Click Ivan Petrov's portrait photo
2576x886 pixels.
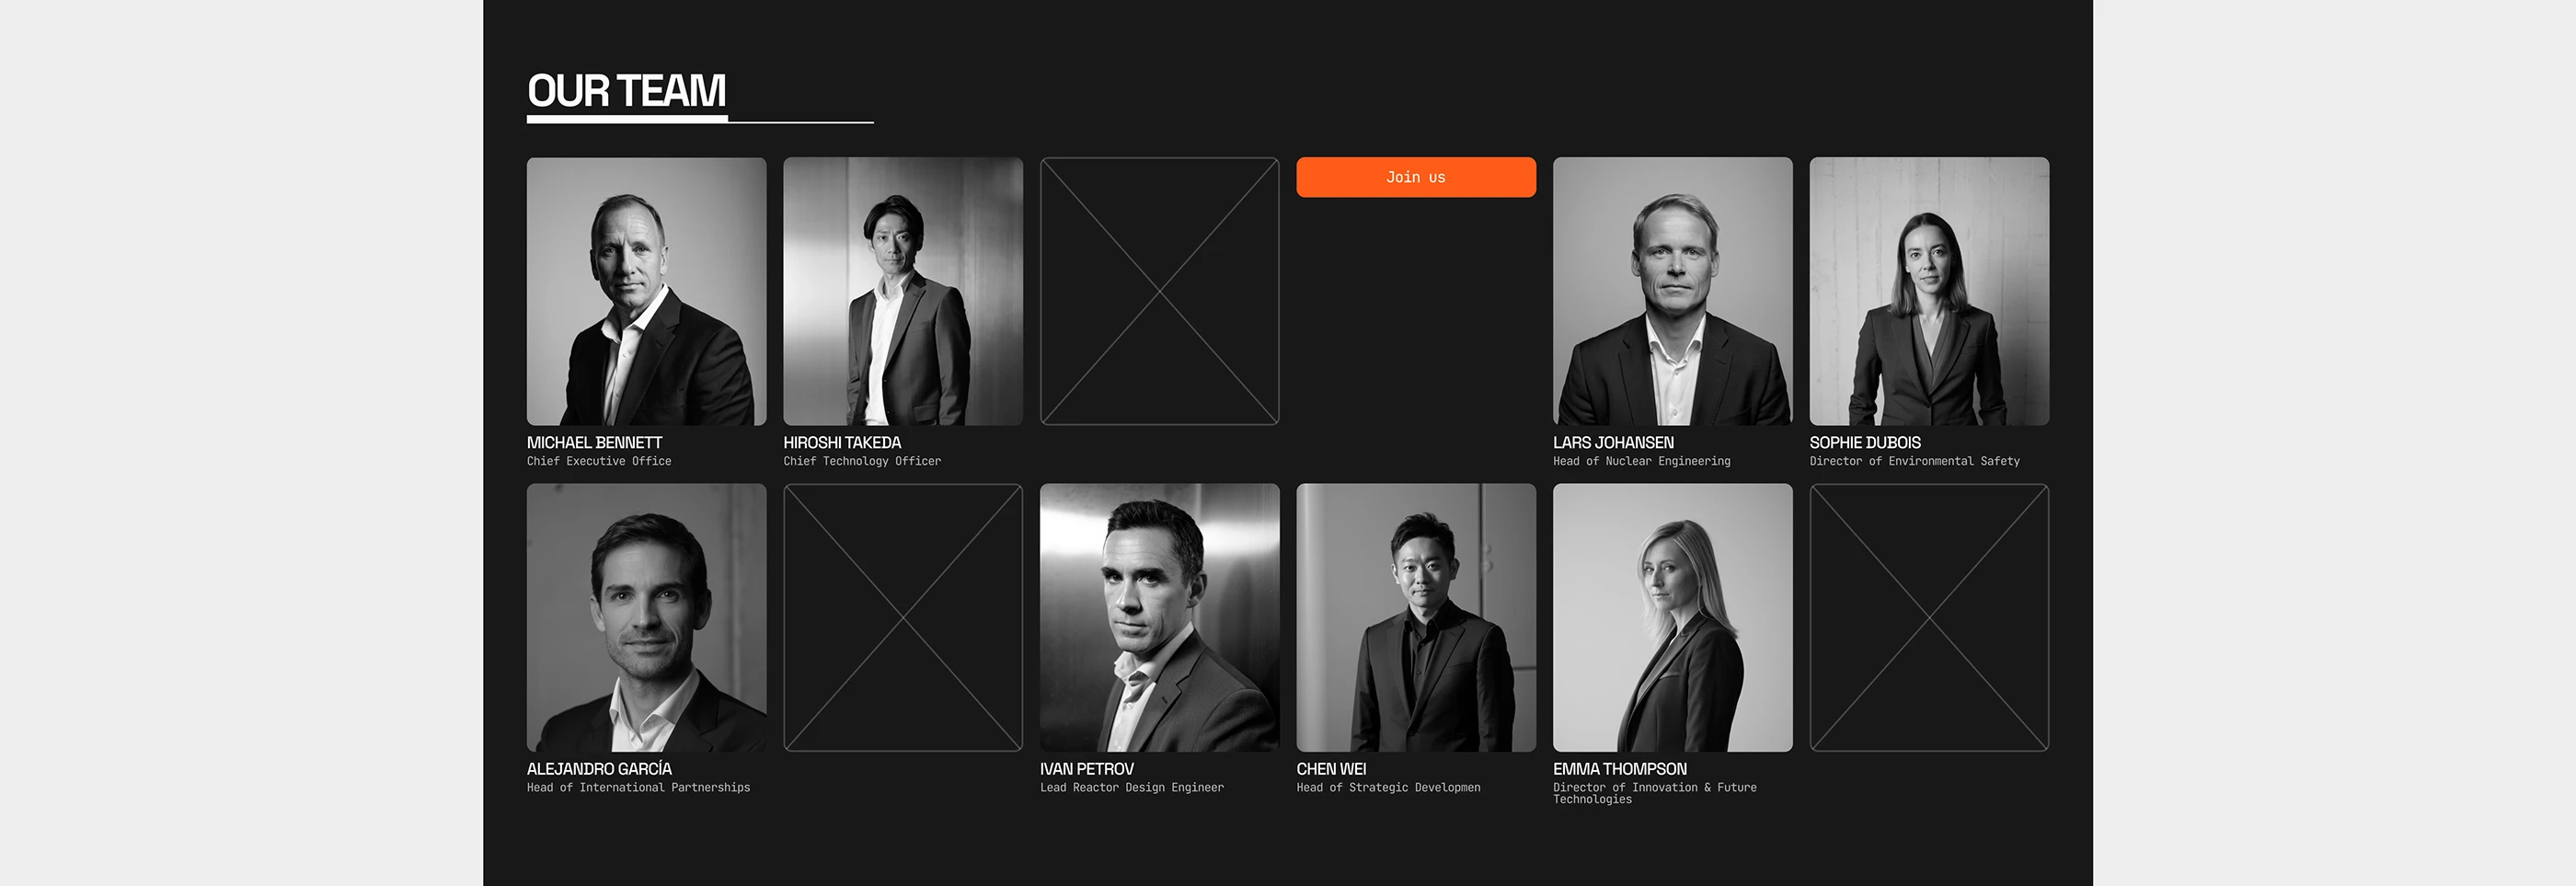tap(1160, 618)
